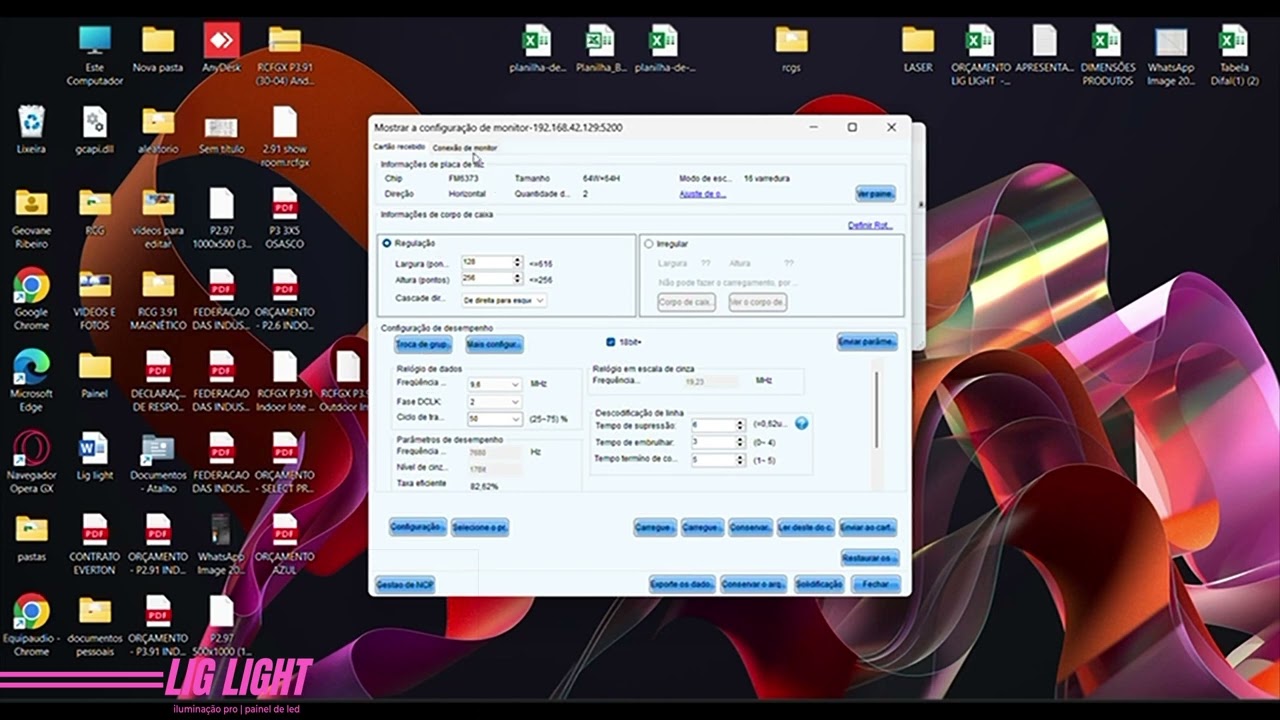Viewport: 1280px width, 720px height.
Task: Open the APRESENTA... file icon
Action: (1044, 49)
